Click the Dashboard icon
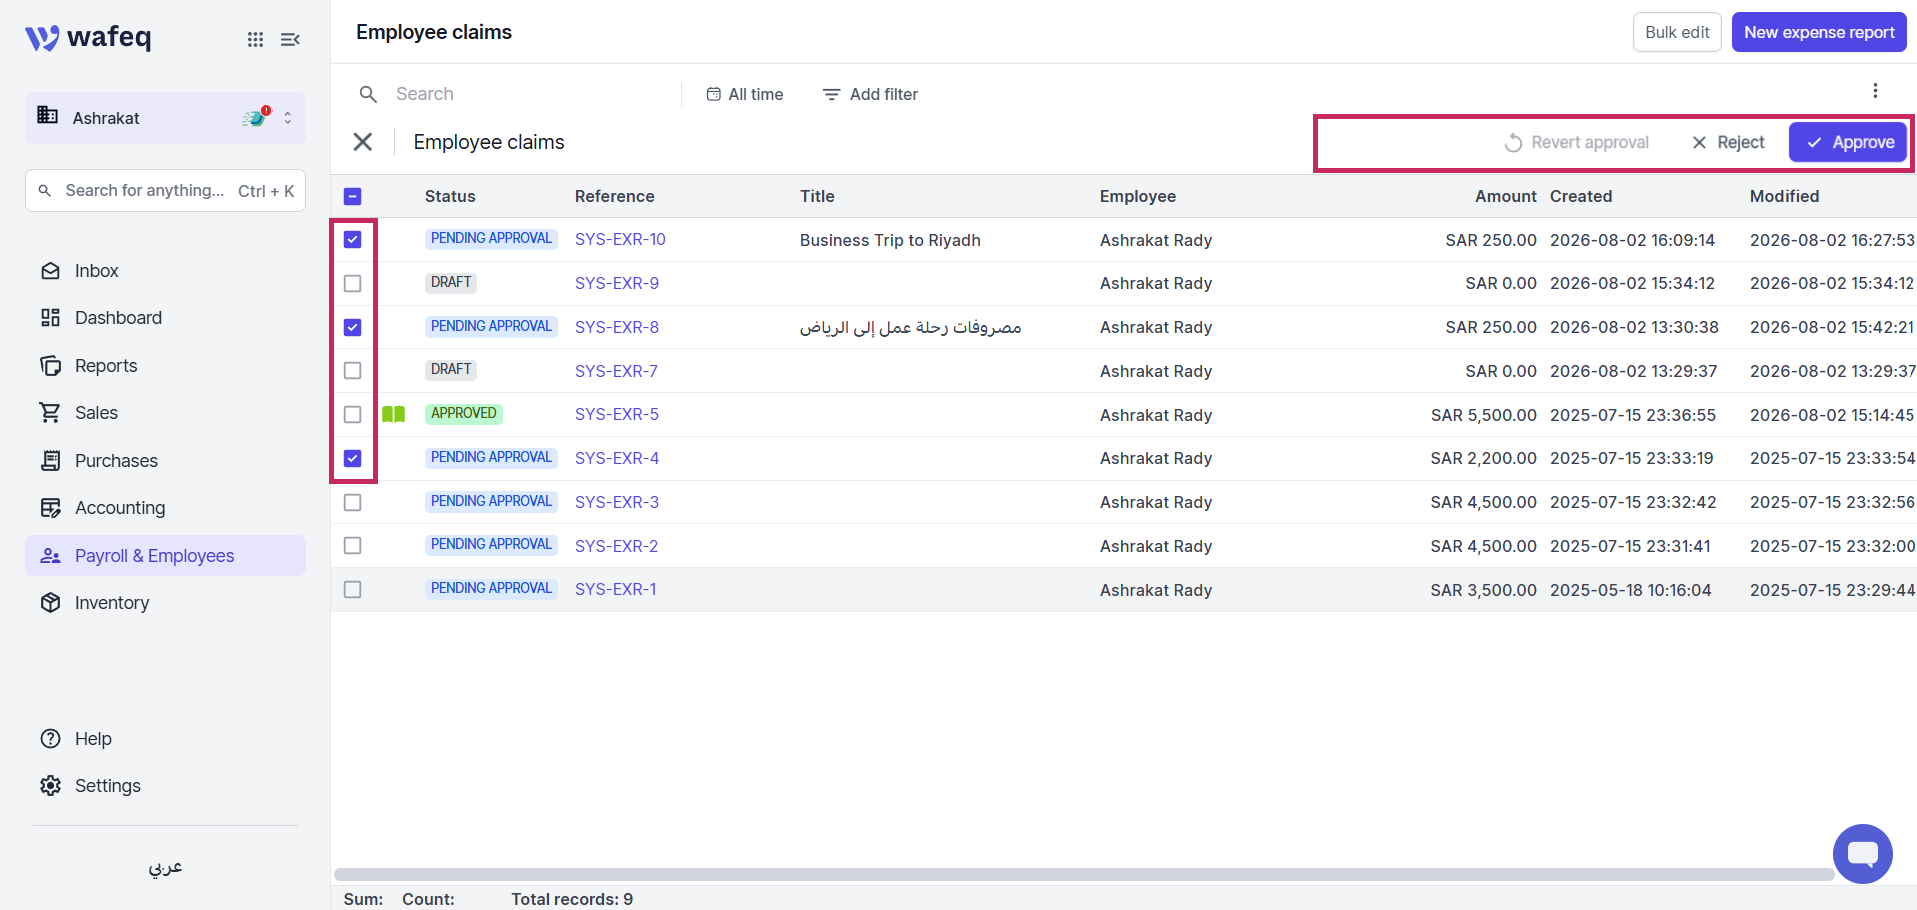 [50, 318]
